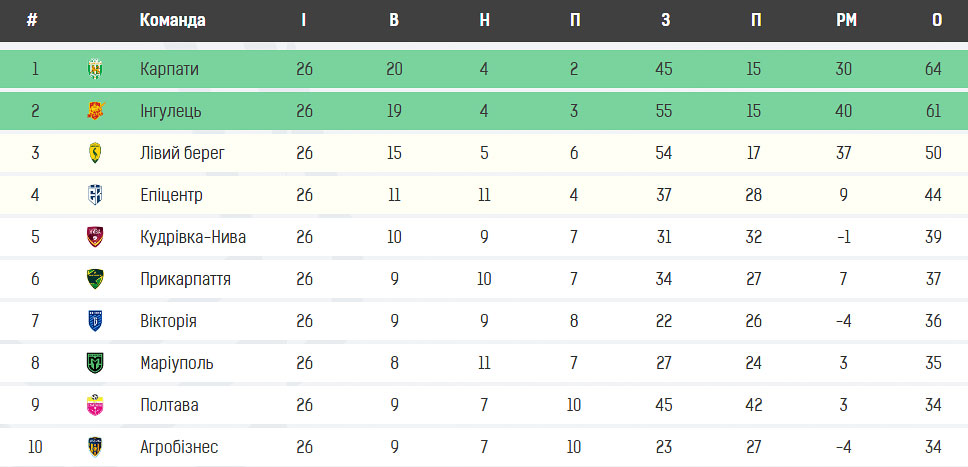The image size is (968, 467).
Task: Sort by the О points column header
Action: [937, 20]
